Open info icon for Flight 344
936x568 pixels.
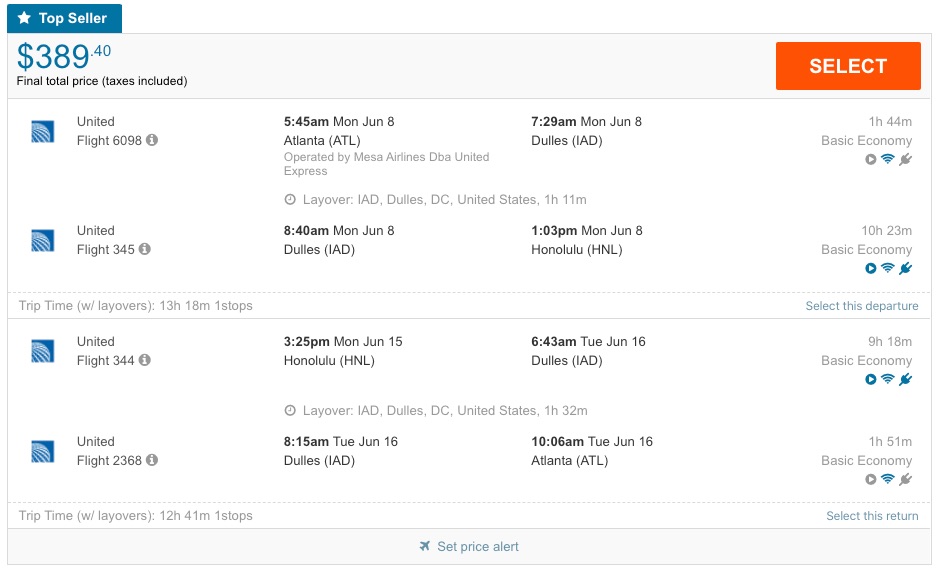pyautogui.click(x=145, y=360)
